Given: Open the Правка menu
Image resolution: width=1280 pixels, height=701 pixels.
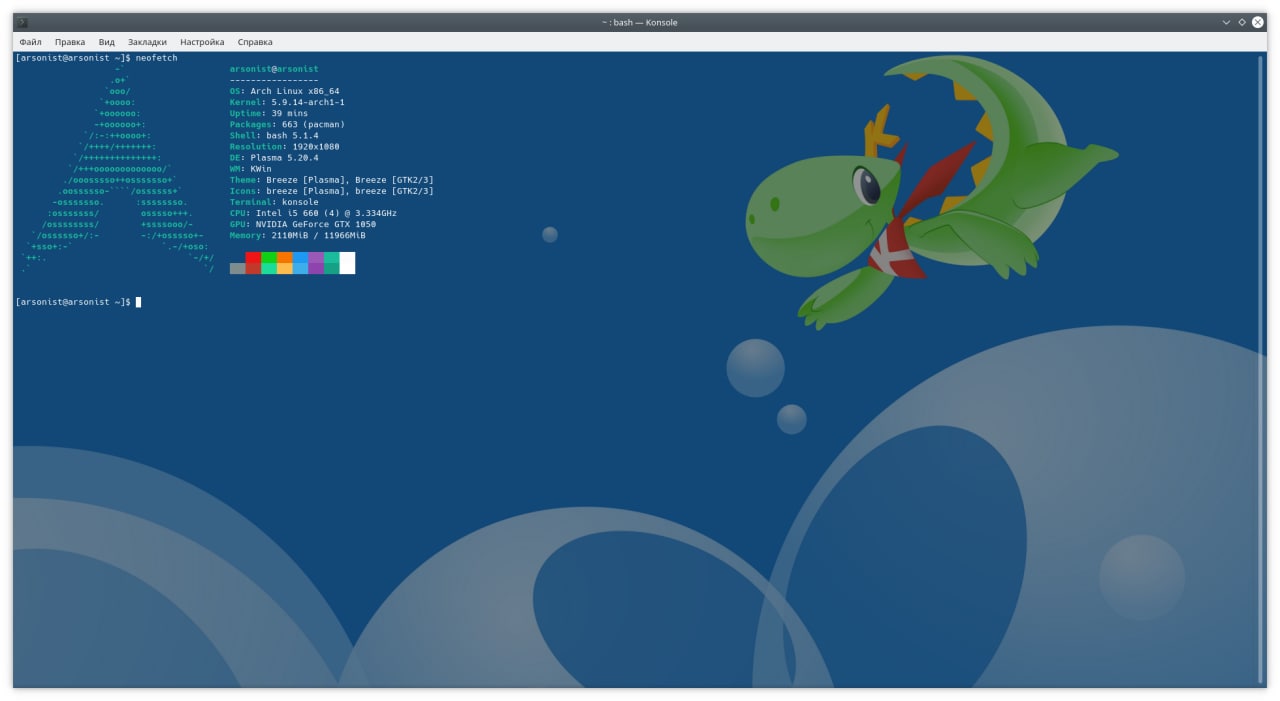Looking at the screenshot, I should pos(70,42).
